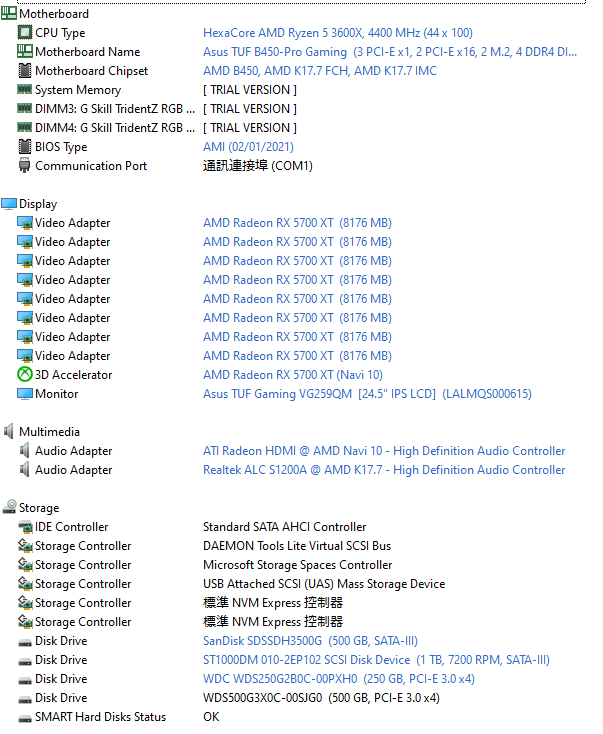Select the Multimedia section header

coord(49,432)
